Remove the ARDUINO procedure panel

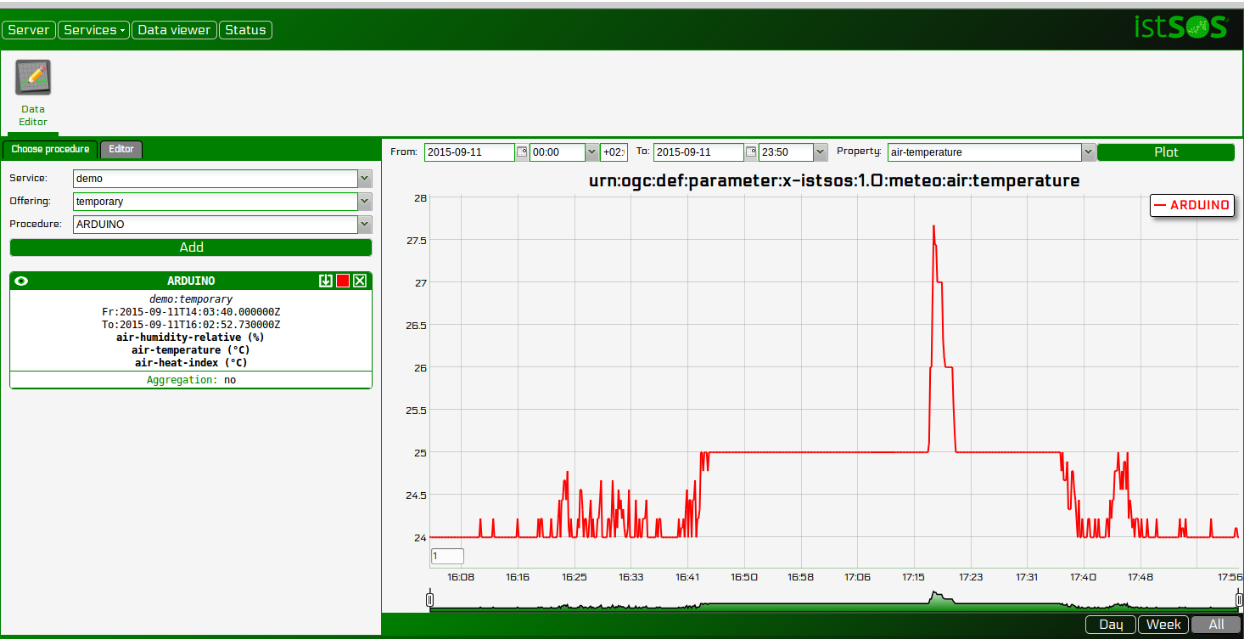coord(360,281)
